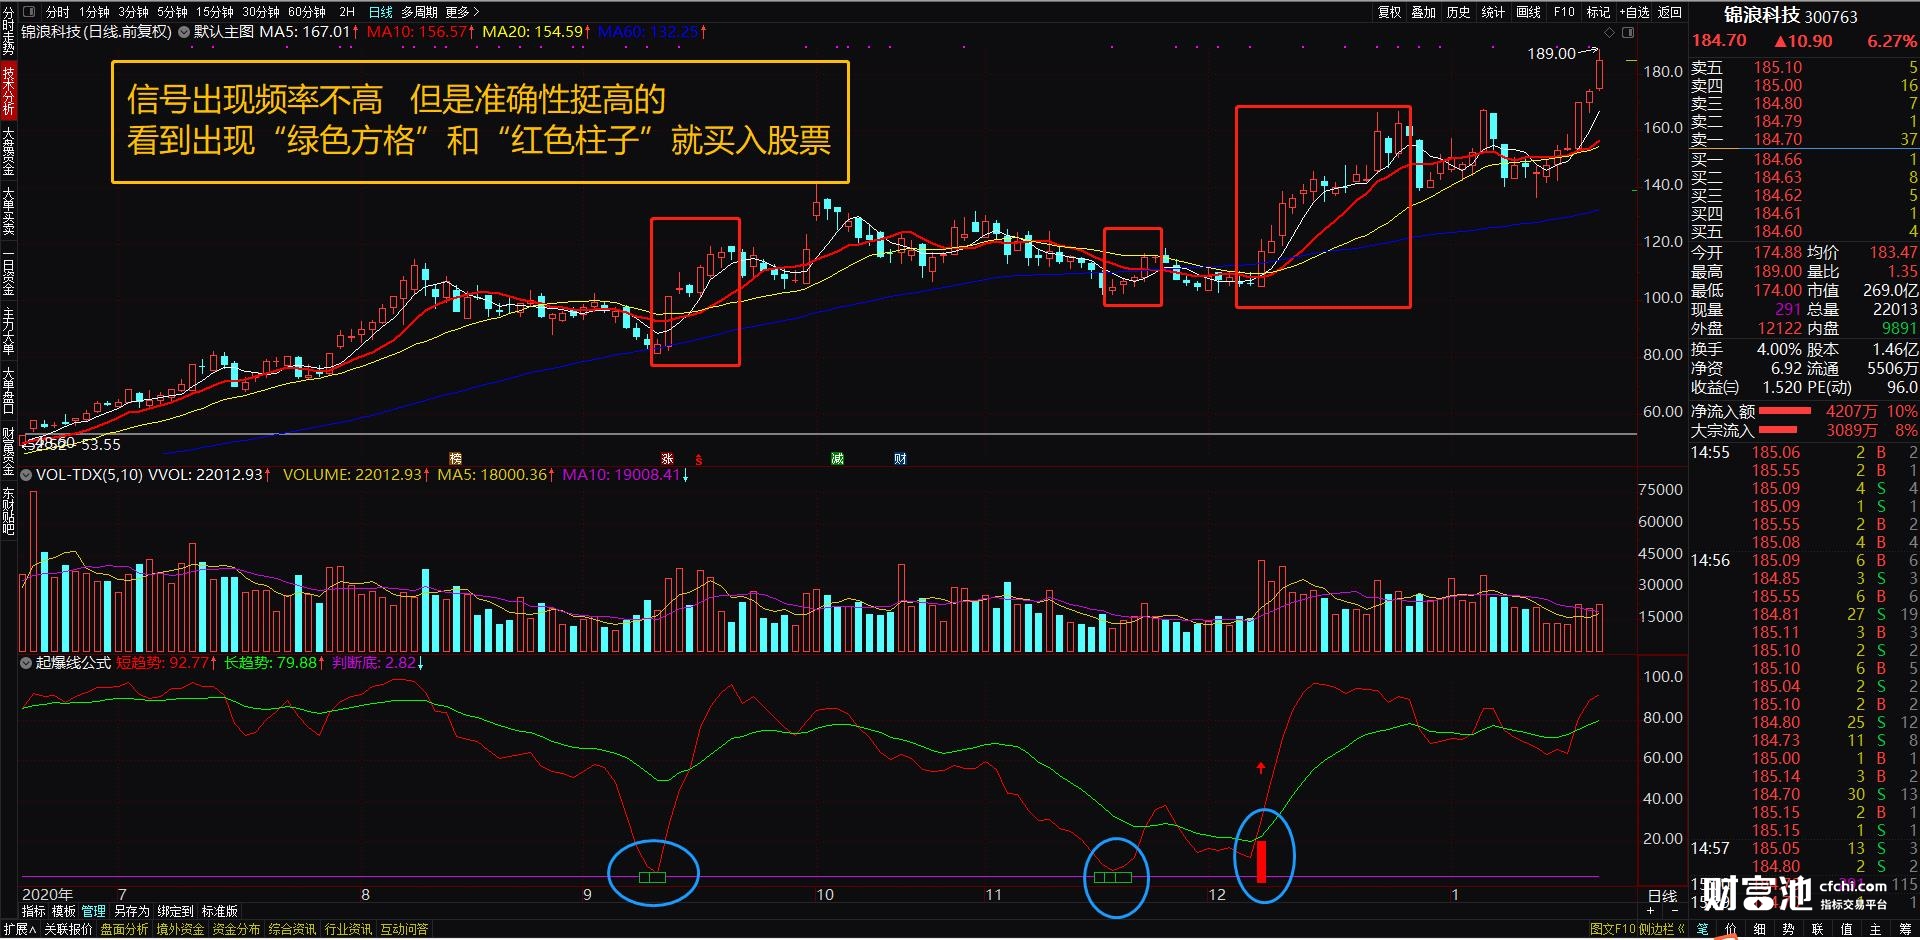
Task: Open the 综合资讯 tab
Action: coord(292,929)
